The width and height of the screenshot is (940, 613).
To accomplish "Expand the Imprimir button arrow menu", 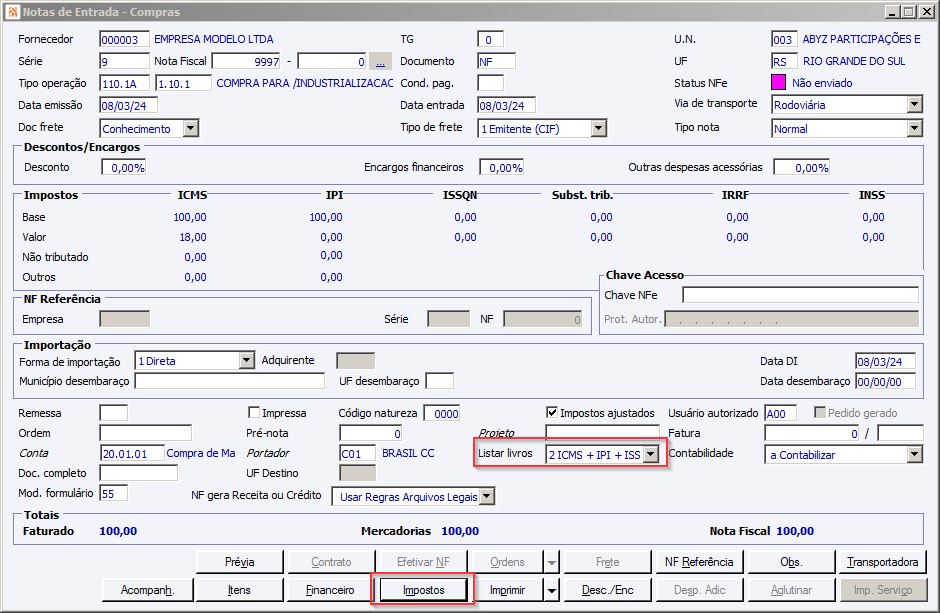I will (x=552, y=590).
